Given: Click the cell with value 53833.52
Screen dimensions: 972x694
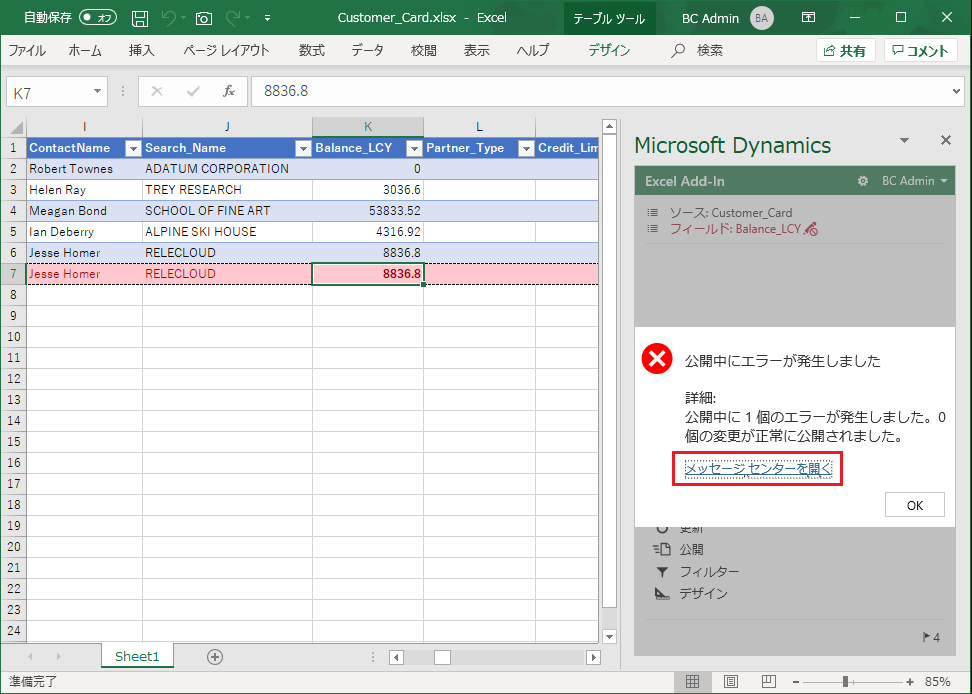Looking at the screenshot, I should [368, 211].
